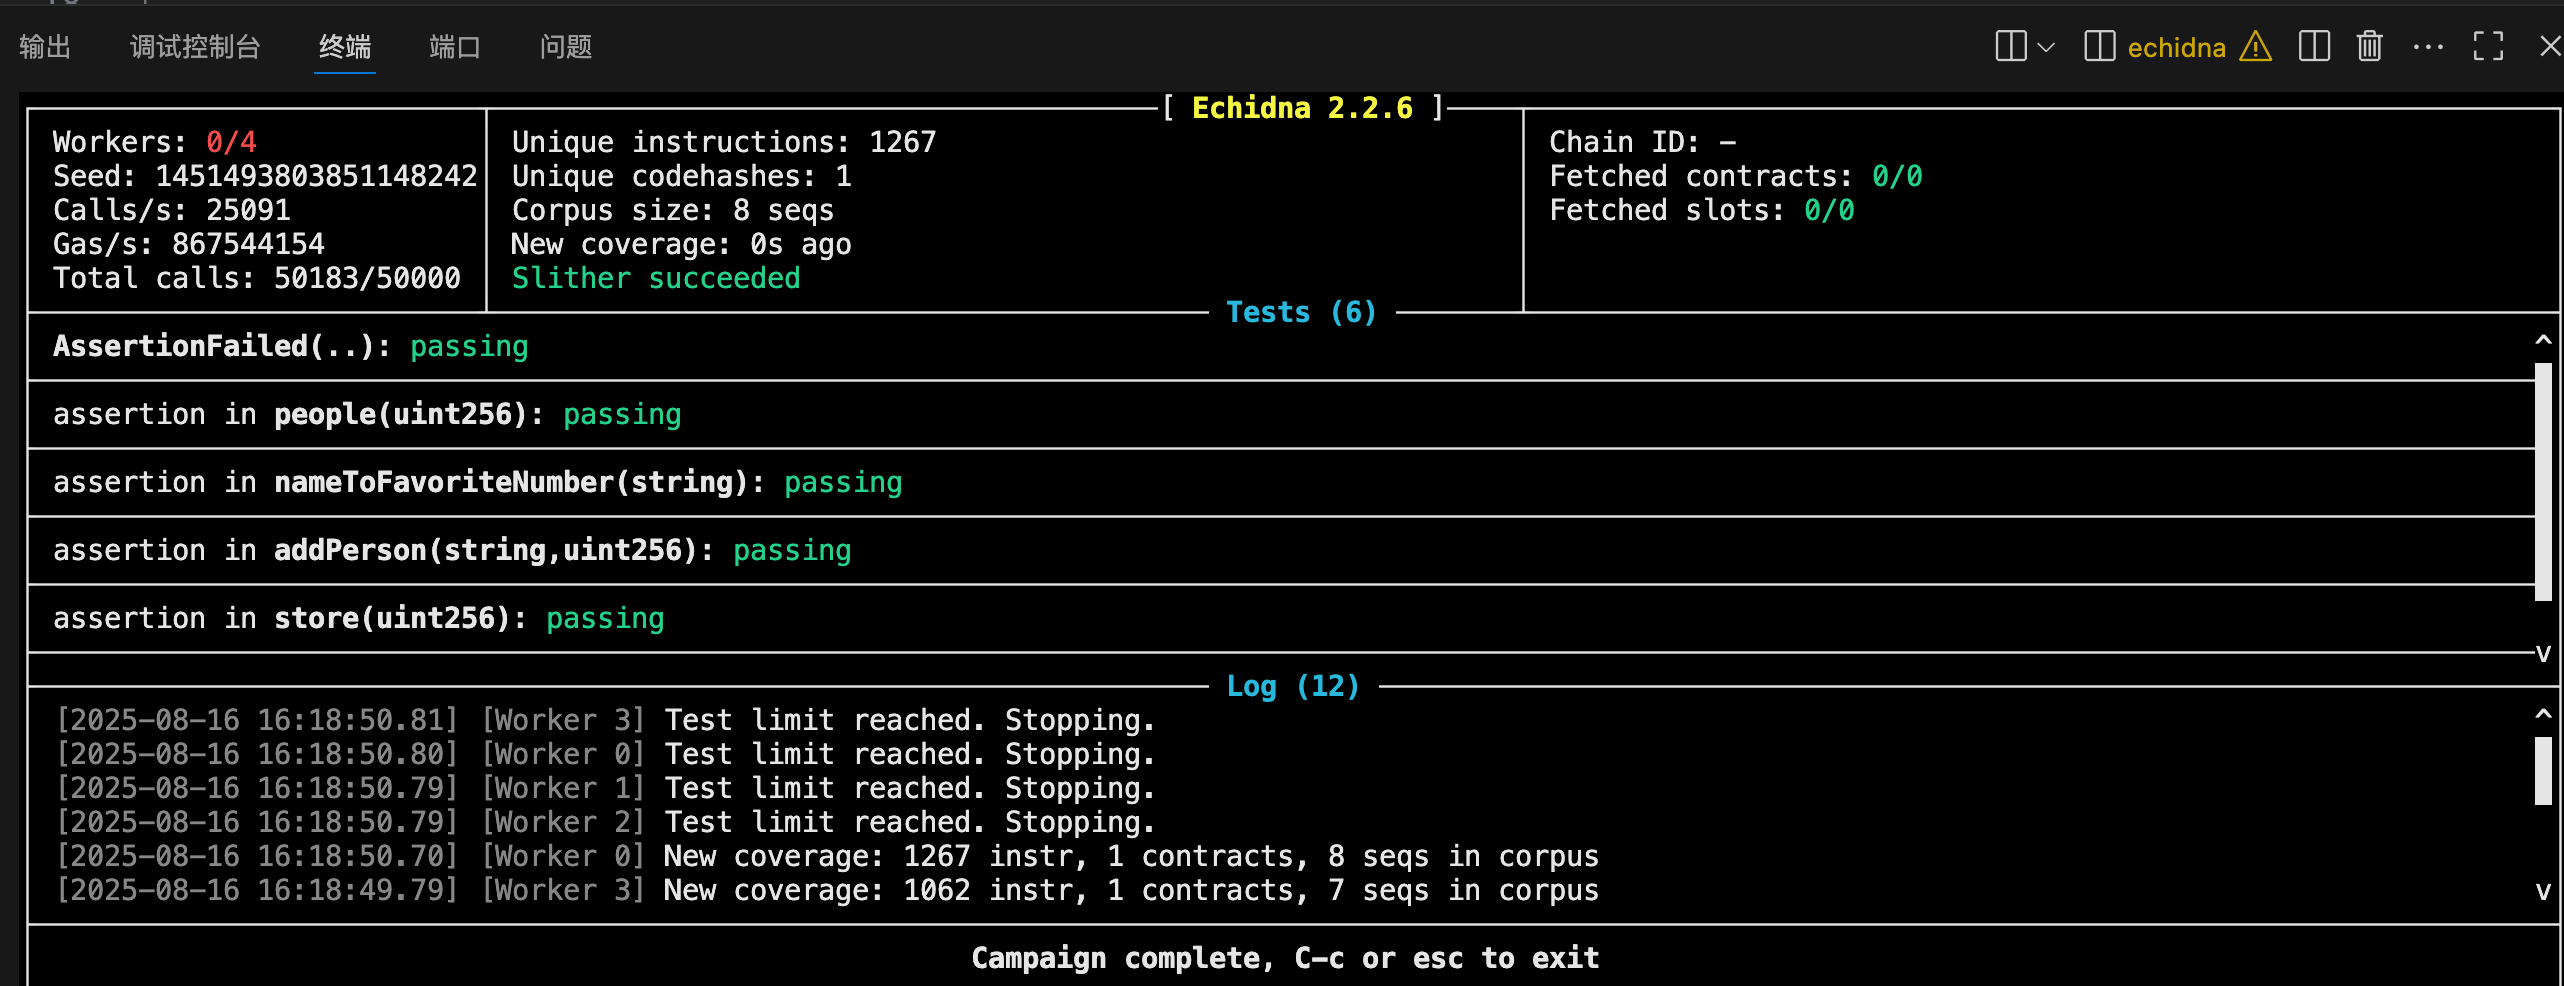Click the Log pane scroll-down arrow

[x=2543, y=891]
